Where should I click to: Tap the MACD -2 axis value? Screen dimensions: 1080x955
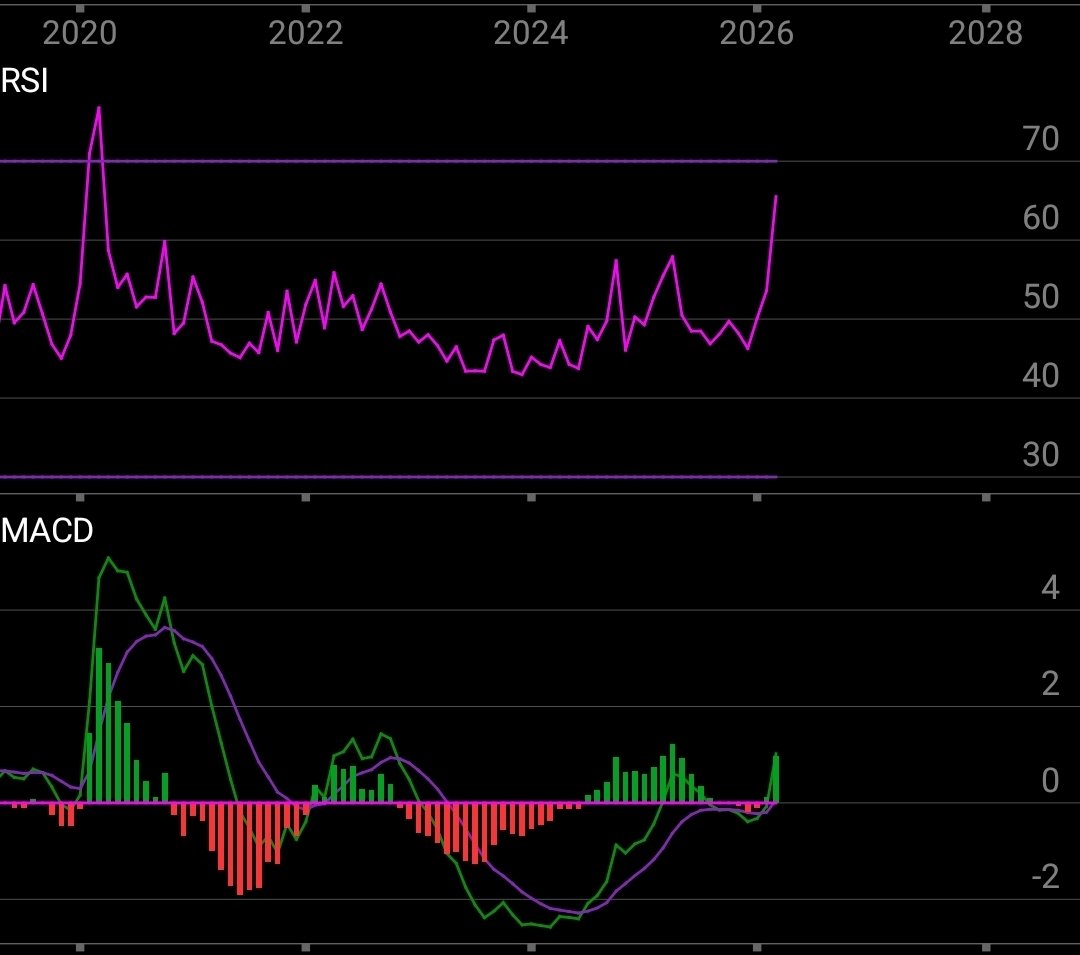1046,877
